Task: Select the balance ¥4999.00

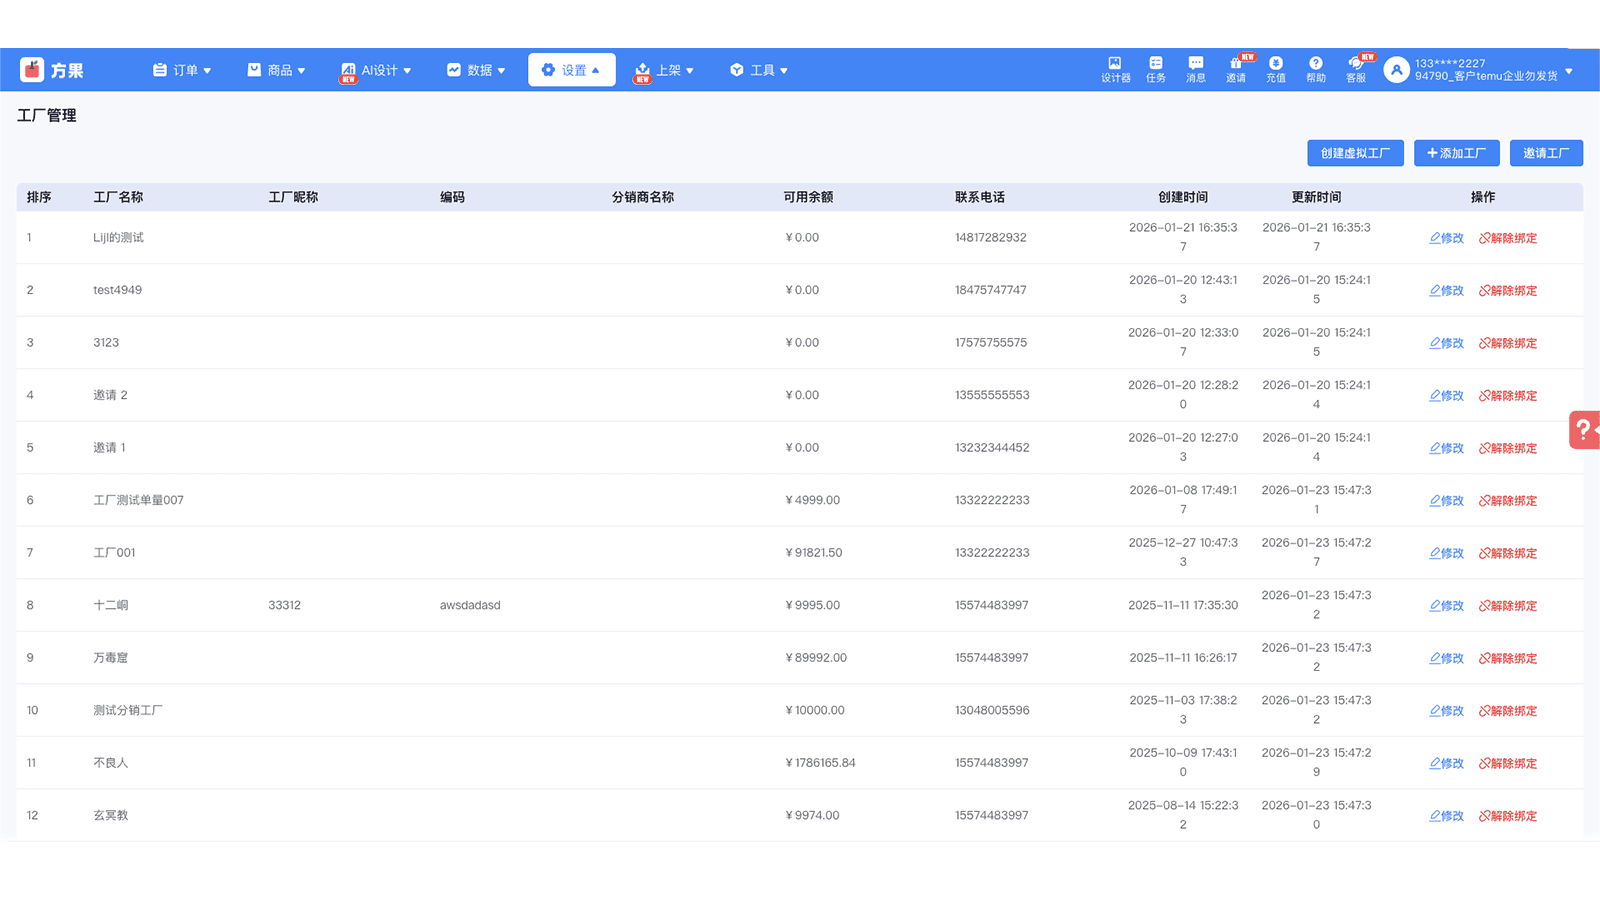Action: click(x=812, y=500)
